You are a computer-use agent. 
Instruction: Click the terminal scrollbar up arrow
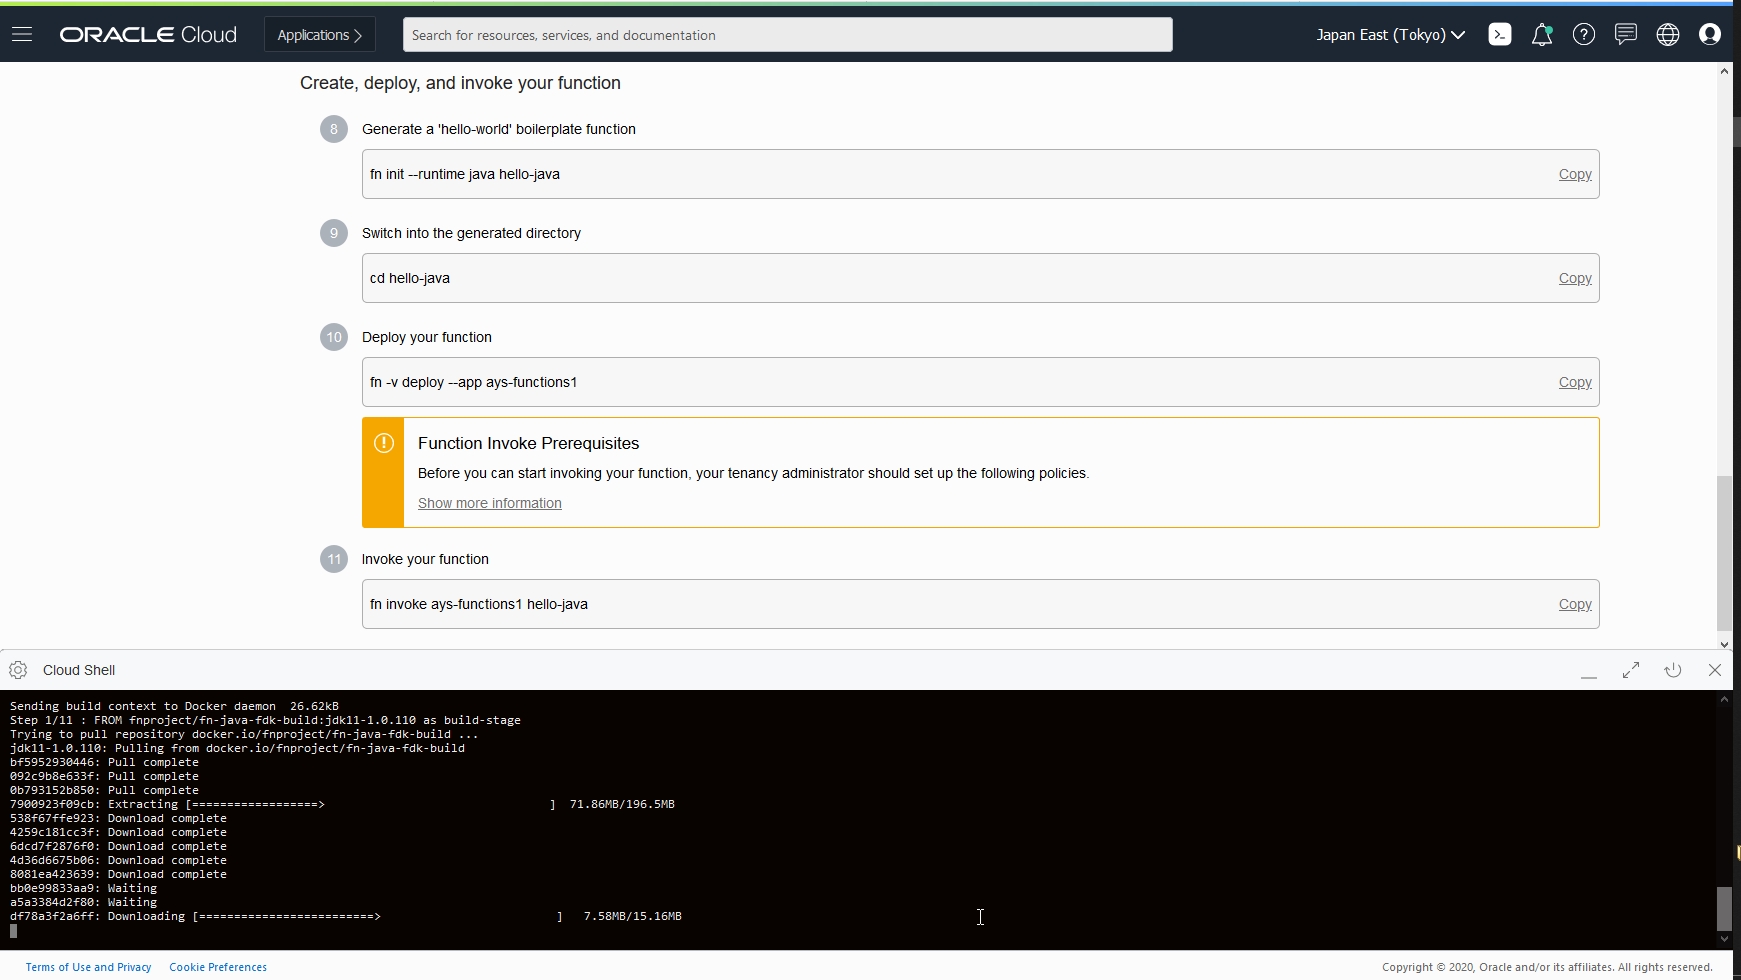click(1724, 699)
